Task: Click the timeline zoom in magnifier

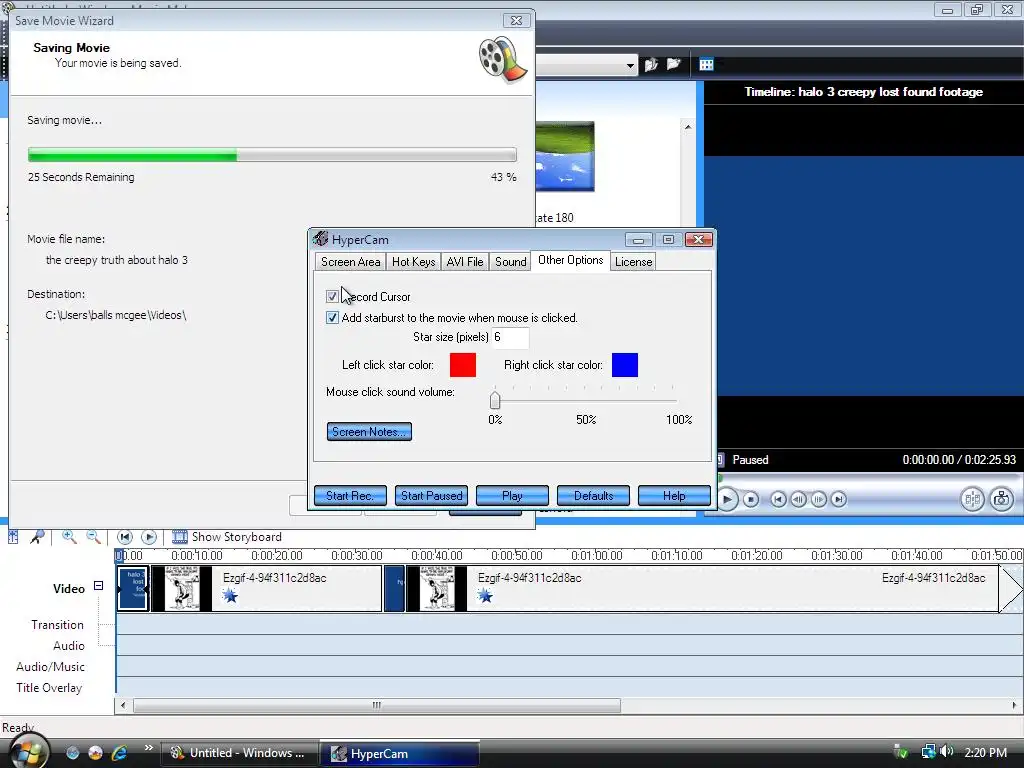Action: (x=69, y=537)
